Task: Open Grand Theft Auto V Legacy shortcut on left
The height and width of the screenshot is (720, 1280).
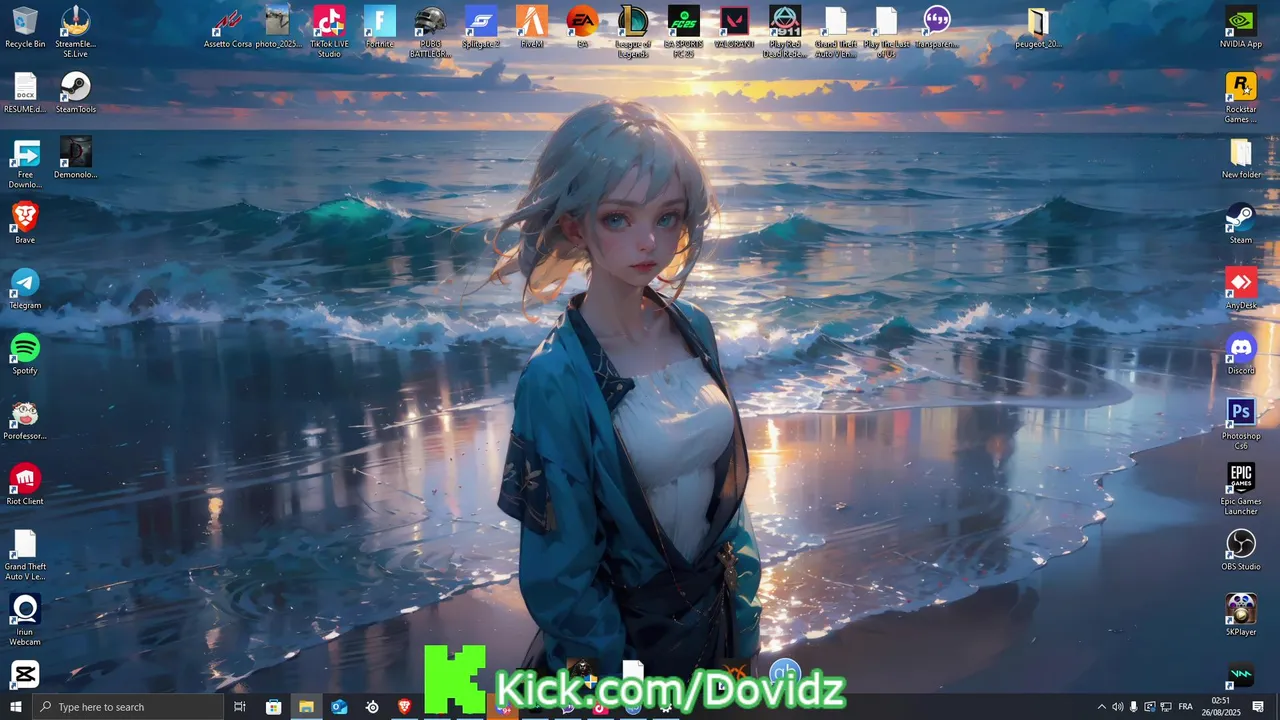Action: pos(25,555)
